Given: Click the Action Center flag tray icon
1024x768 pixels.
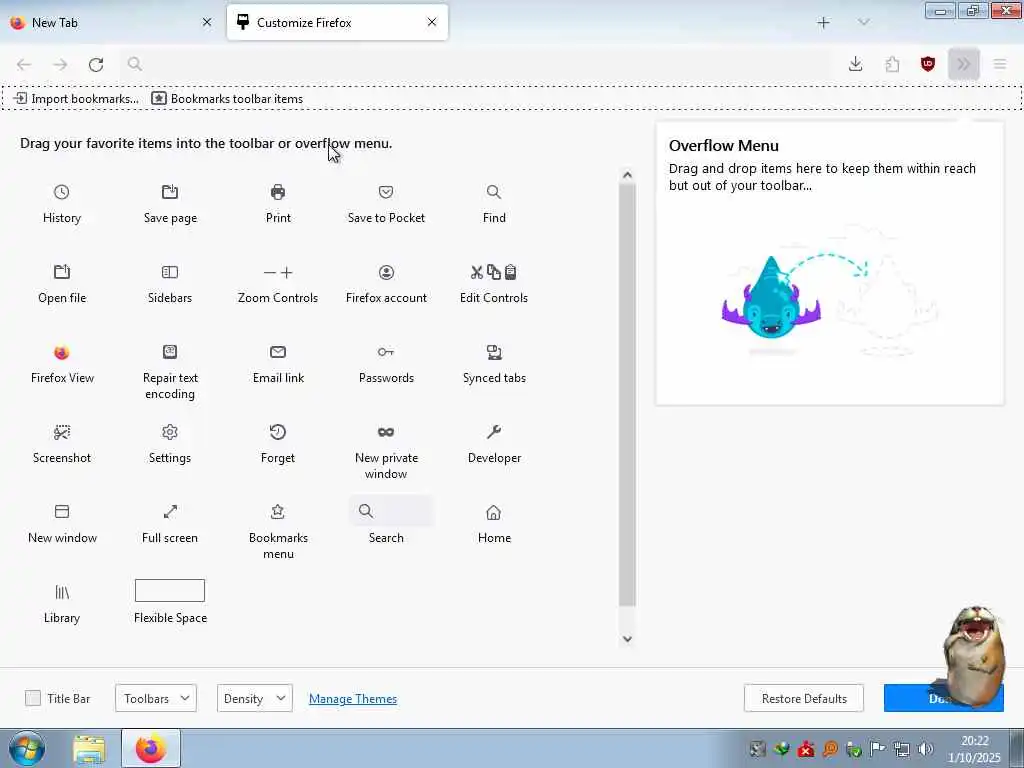Looking at the screenshot, I should point(878,749).
